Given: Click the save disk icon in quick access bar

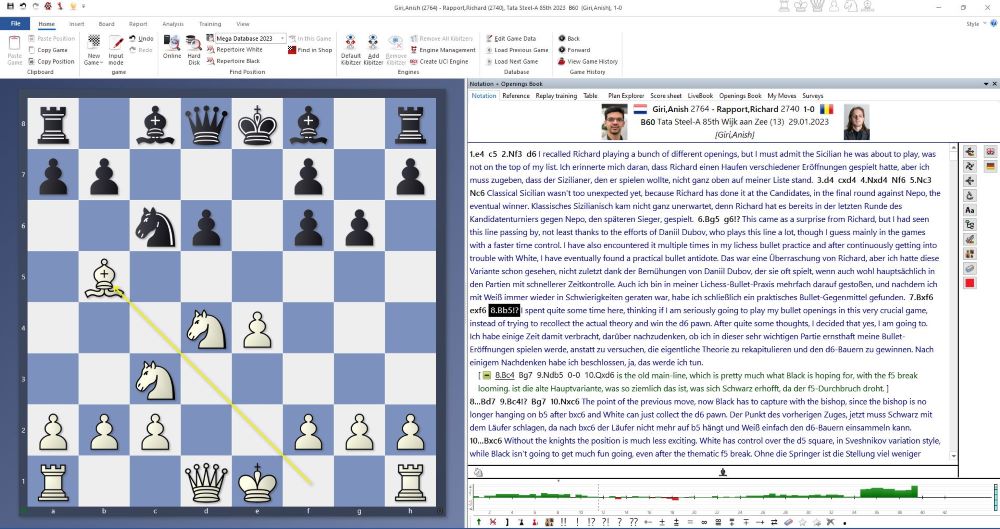Looking at the screenshot, I should (10, 6).
